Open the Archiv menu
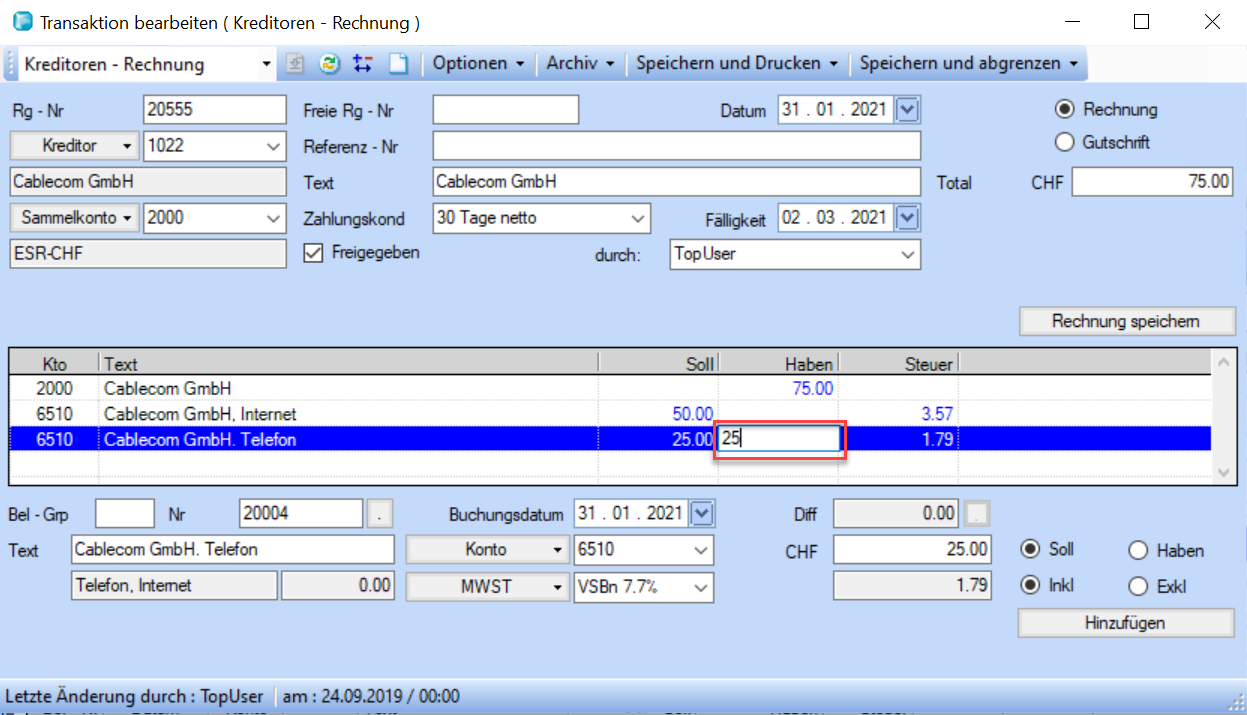The height and width of the screenshot is (715, 1247). (x=580, y=64)
